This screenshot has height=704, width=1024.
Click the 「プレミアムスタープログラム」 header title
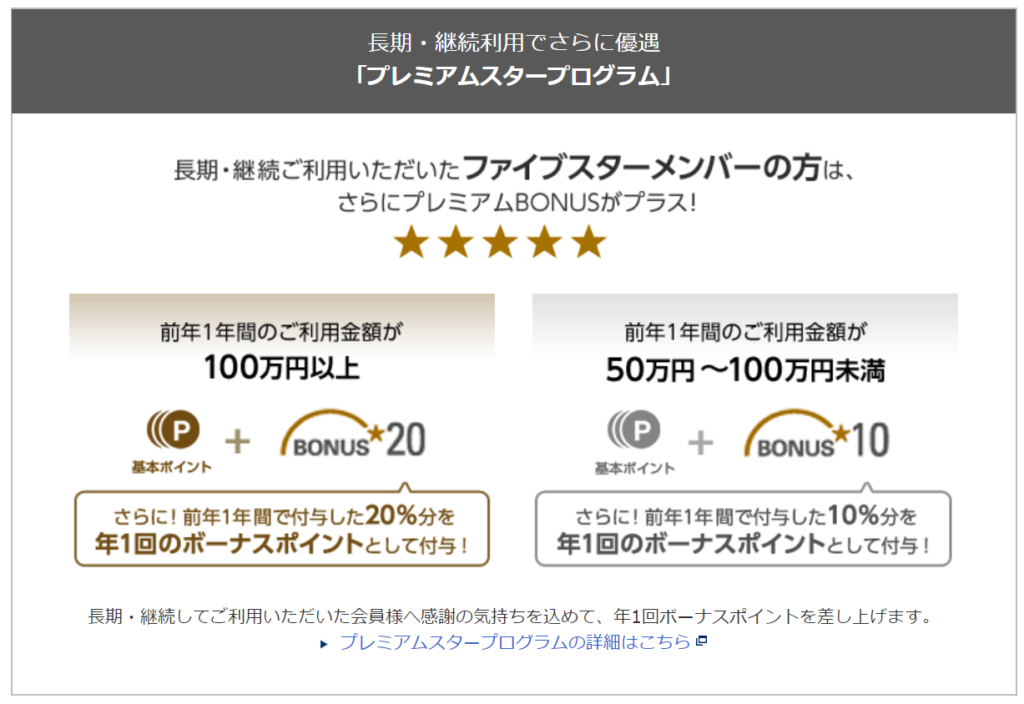(512, 76)
